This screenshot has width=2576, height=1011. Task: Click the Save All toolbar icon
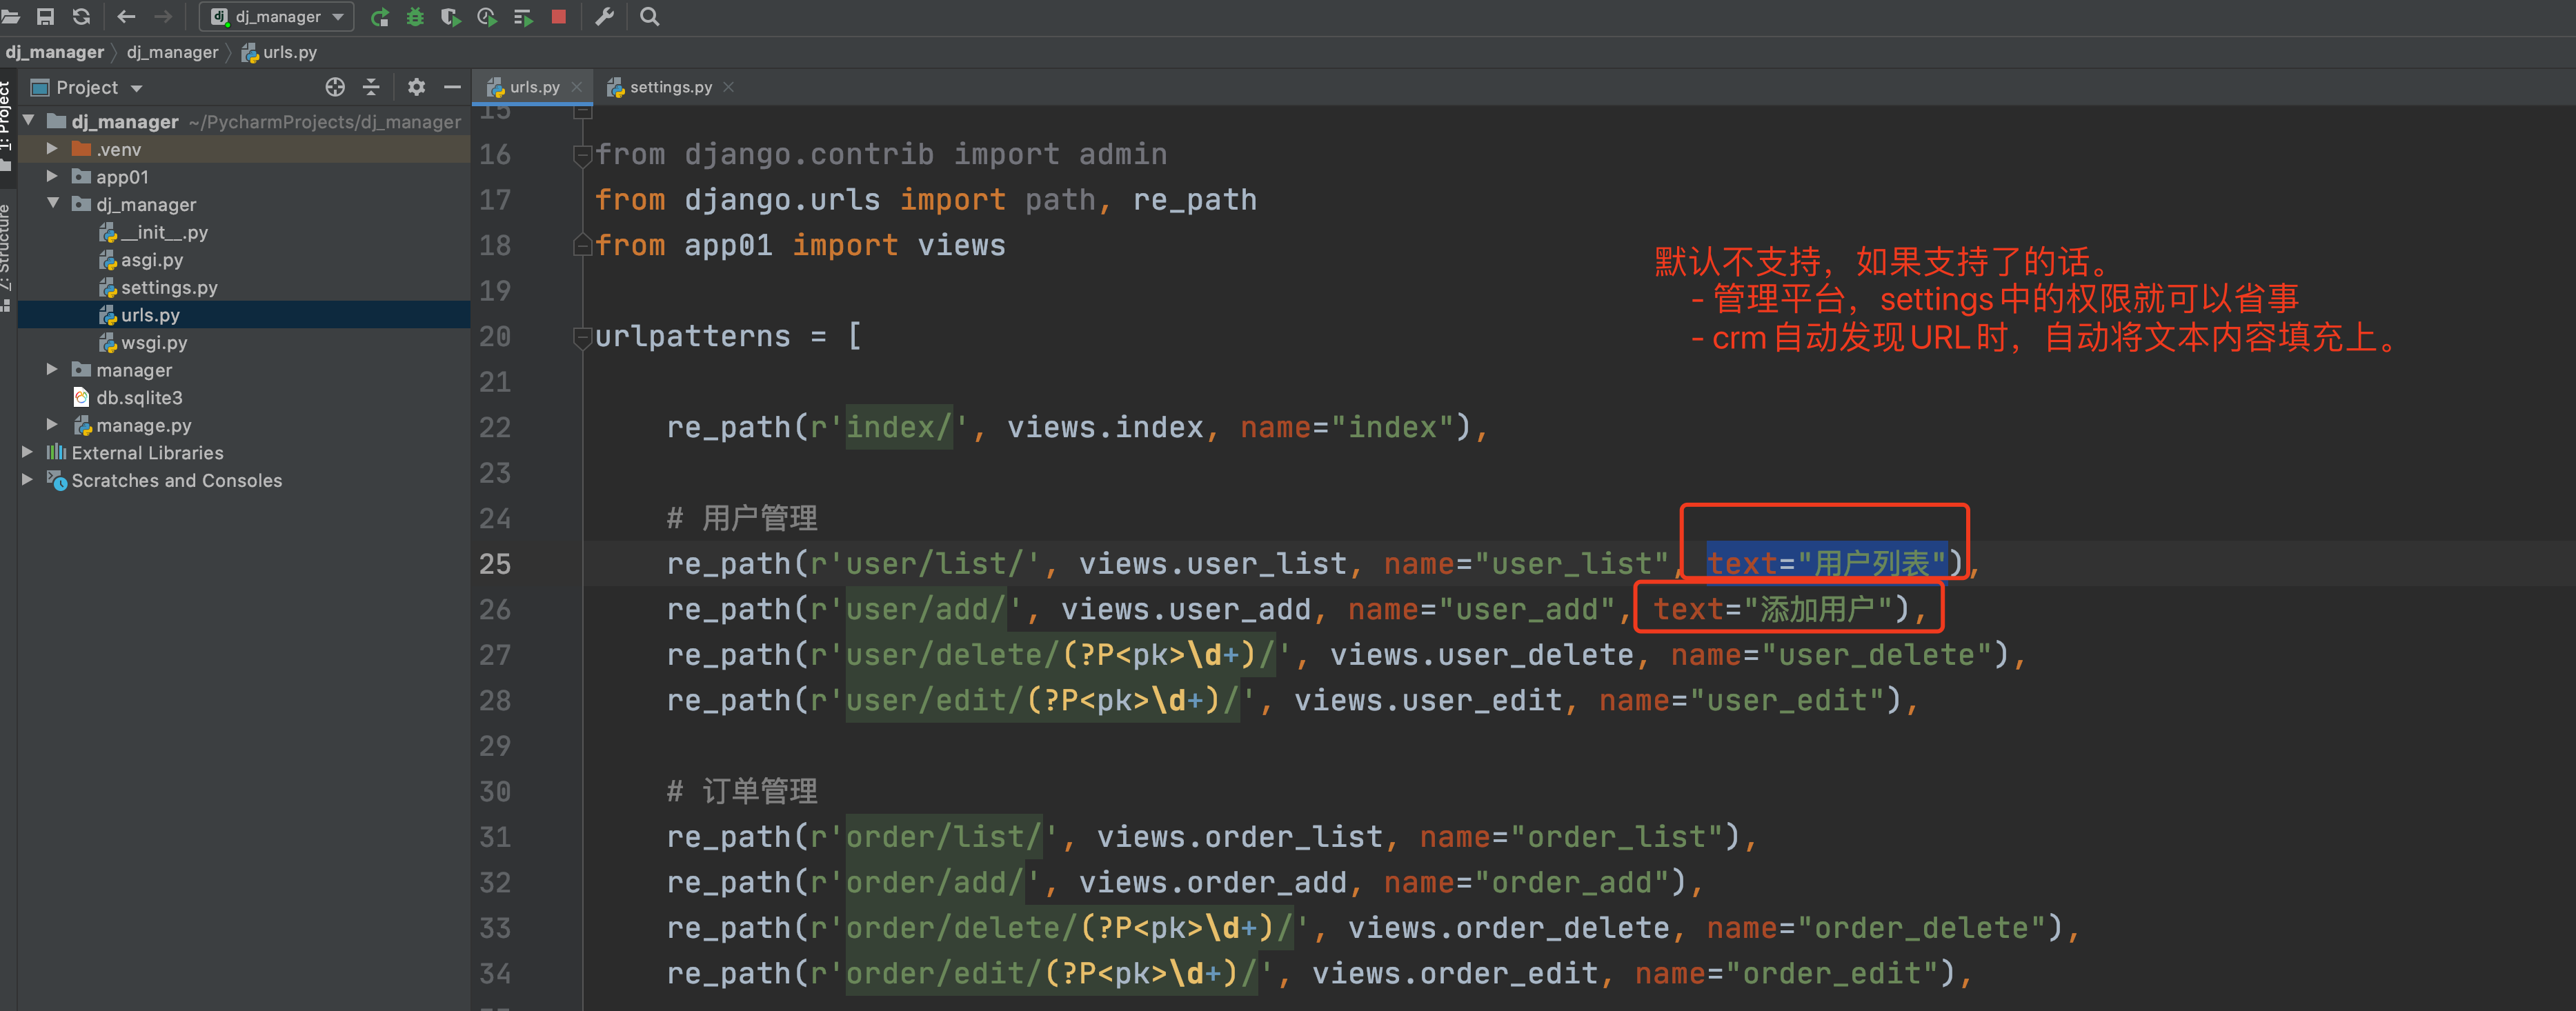coord(45,16)
